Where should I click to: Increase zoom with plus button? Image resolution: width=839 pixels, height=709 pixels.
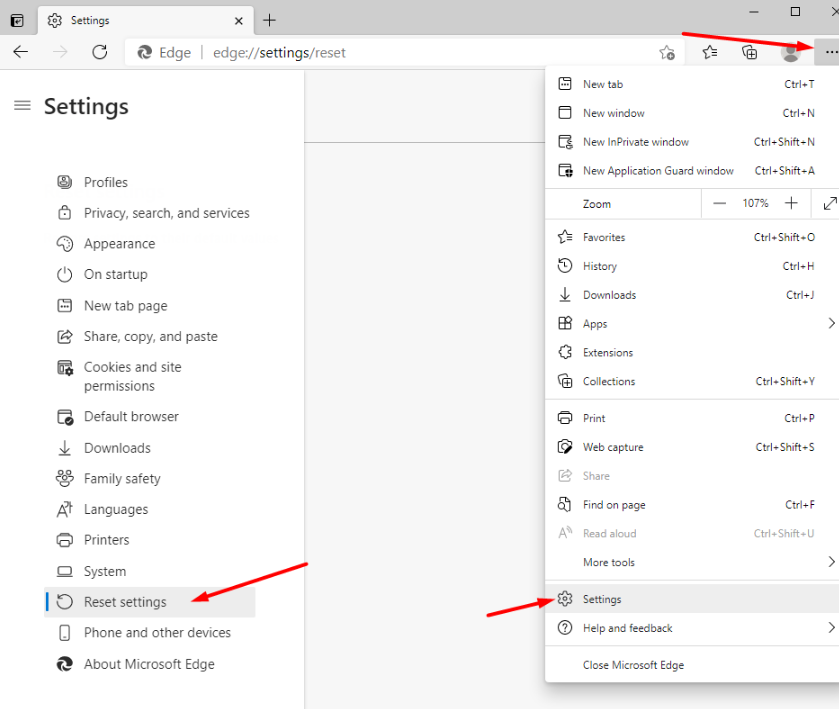791,203
